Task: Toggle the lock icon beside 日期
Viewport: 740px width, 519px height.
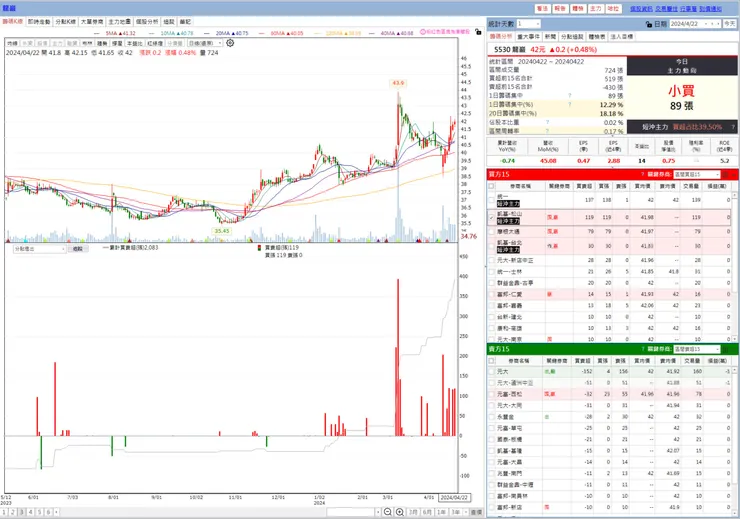Action: pos(648,24)
